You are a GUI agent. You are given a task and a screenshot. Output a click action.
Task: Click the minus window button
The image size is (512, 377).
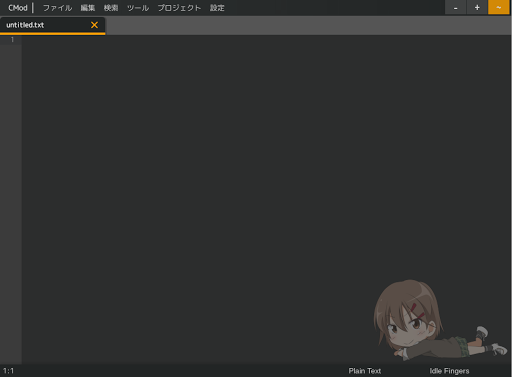coord(456,7)
